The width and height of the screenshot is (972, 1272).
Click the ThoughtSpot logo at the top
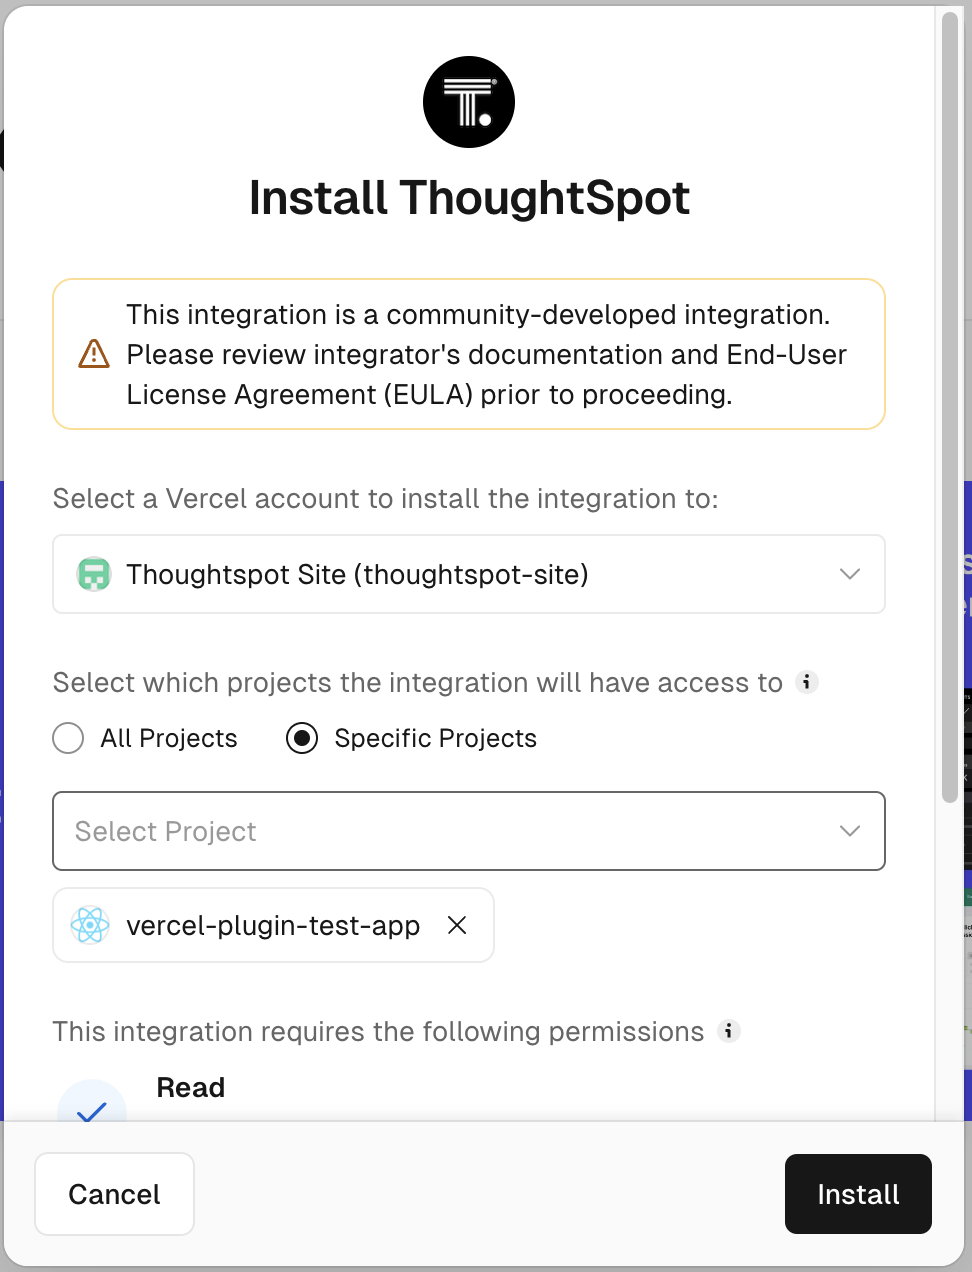coord(469,102)
